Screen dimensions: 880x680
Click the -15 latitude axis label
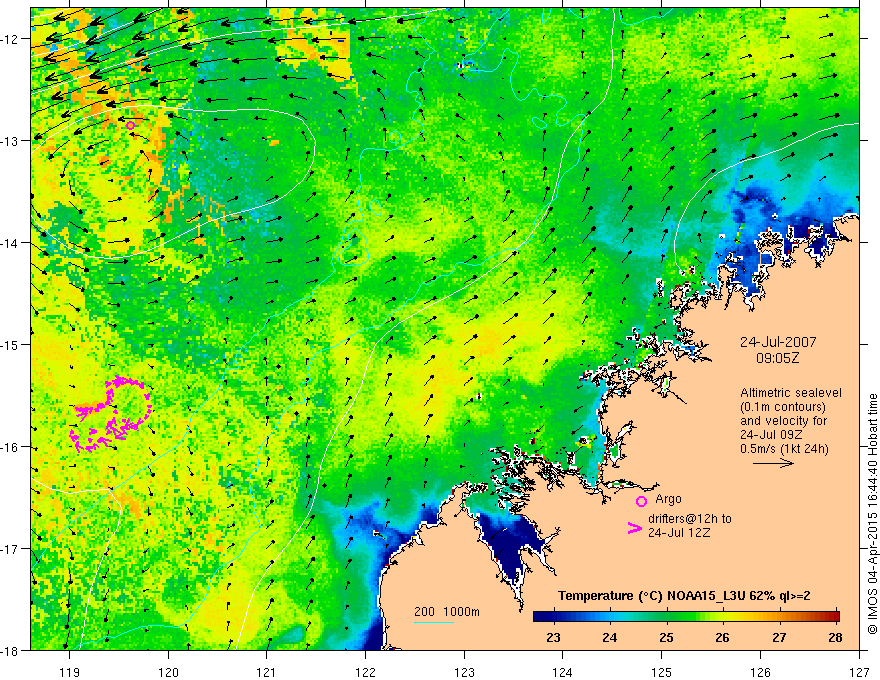tap(11, 344)
